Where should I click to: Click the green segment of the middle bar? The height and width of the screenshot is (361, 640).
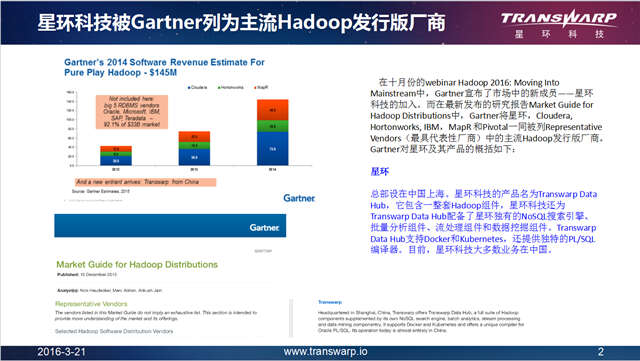pos(194,145)
